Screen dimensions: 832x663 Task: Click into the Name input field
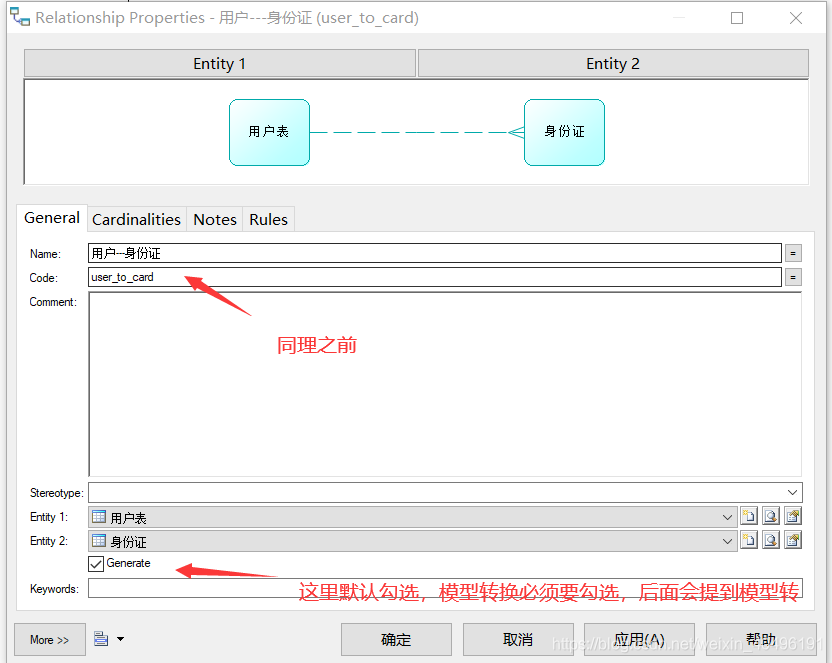435,253
